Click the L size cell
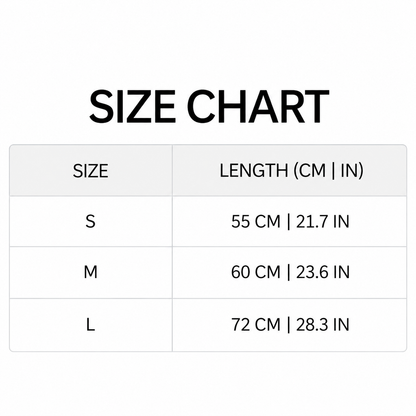Image resolution: width=416 pixels, height=416 pixels. pyautogui.click(x=91, y=325)
